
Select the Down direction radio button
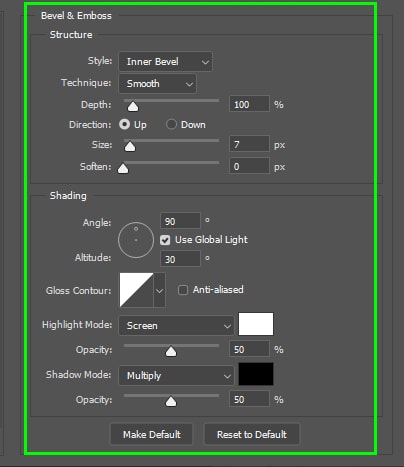coord(171,124)
